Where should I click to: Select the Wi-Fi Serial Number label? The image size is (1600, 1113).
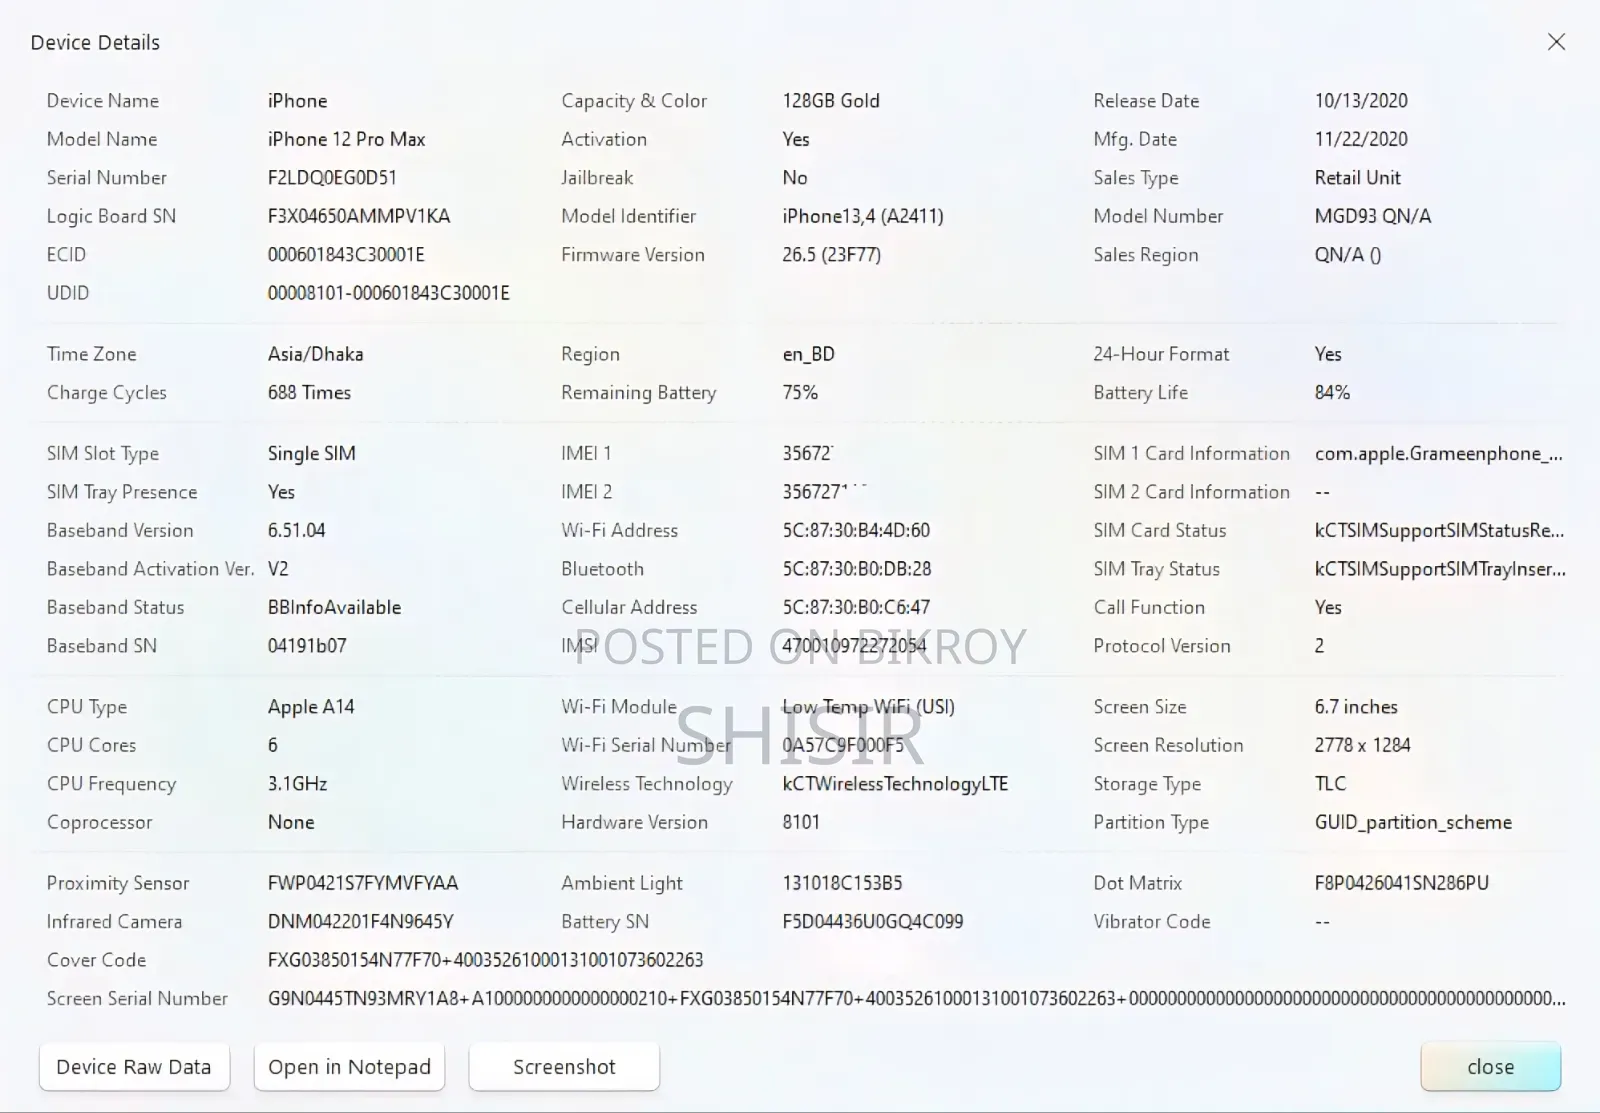(646, 745)
